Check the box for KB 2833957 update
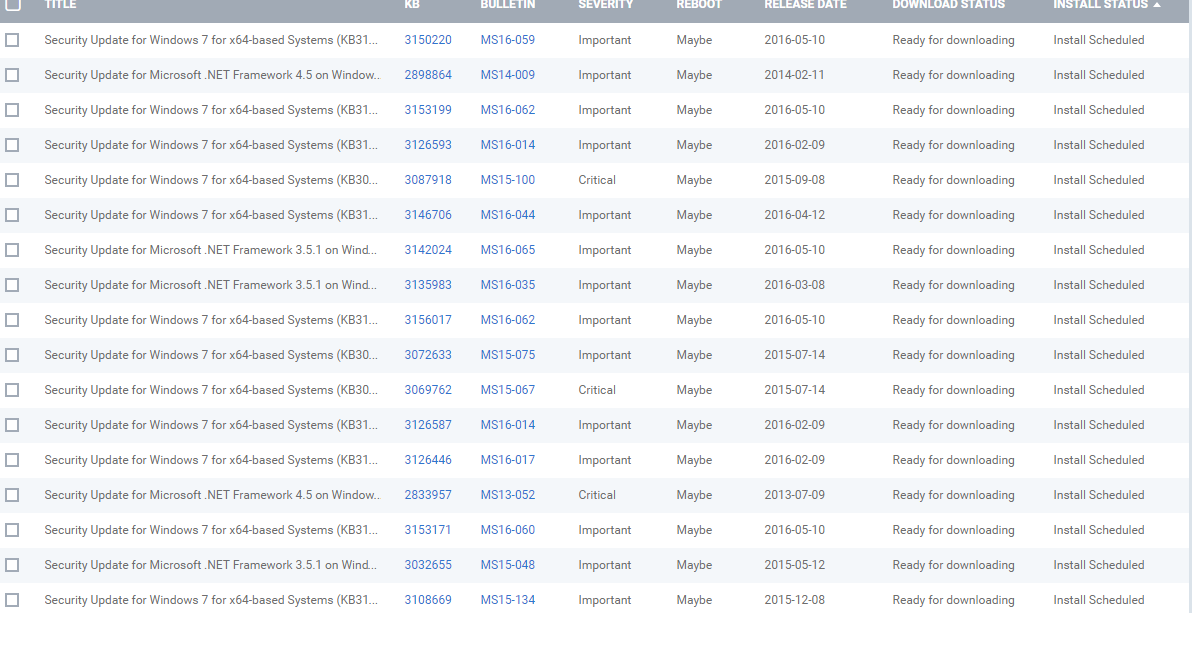 click(12, 495)
